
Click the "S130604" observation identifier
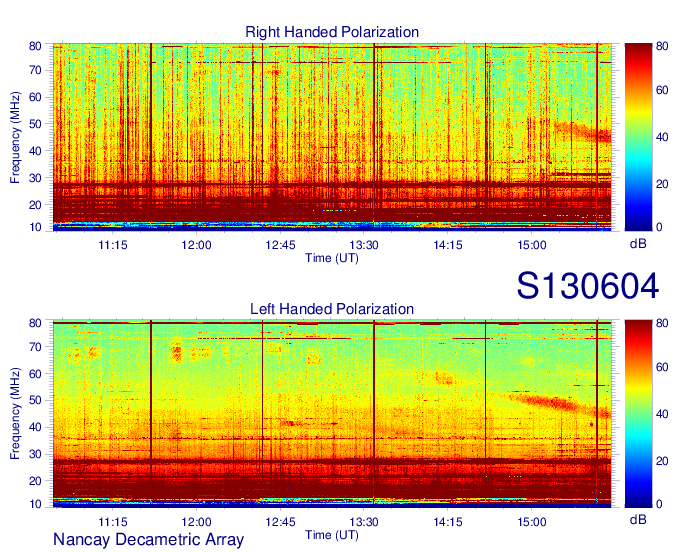tap(588, 286)
